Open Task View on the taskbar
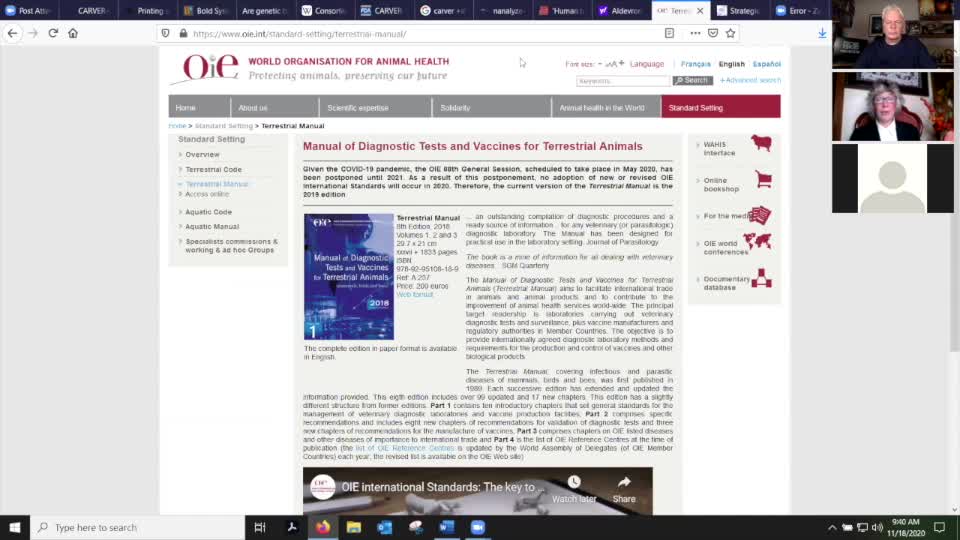 point(260,527)
